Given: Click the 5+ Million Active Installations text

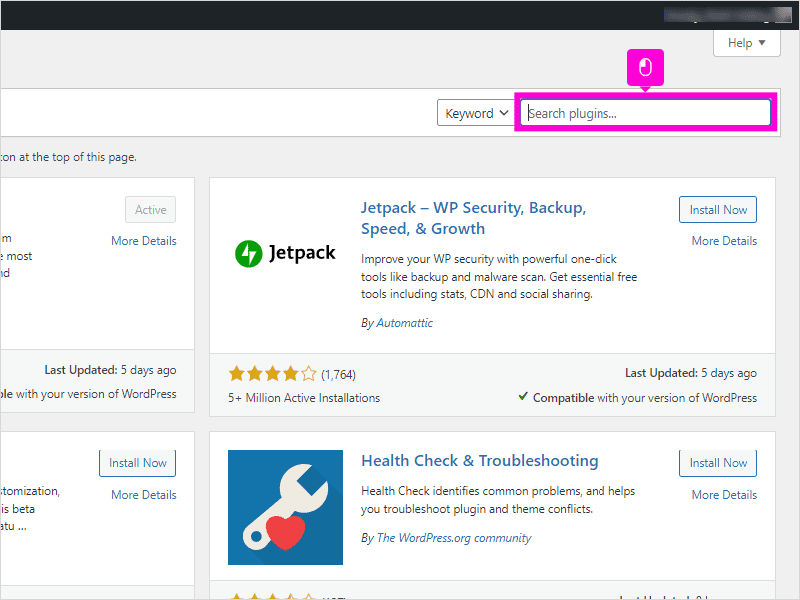Looking at the screenshot, I should [x=304, y=398].
